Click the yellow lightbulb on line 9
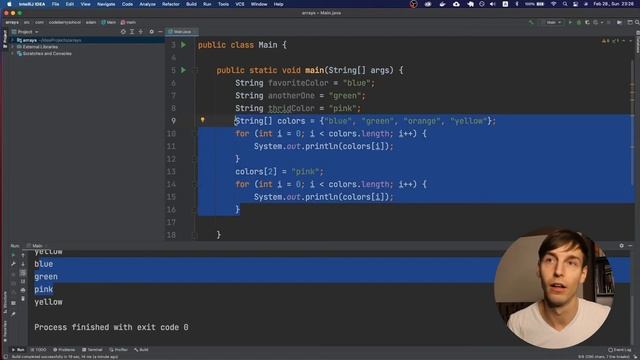The width and height of the screenshot is (640, 360). (202, 120)
